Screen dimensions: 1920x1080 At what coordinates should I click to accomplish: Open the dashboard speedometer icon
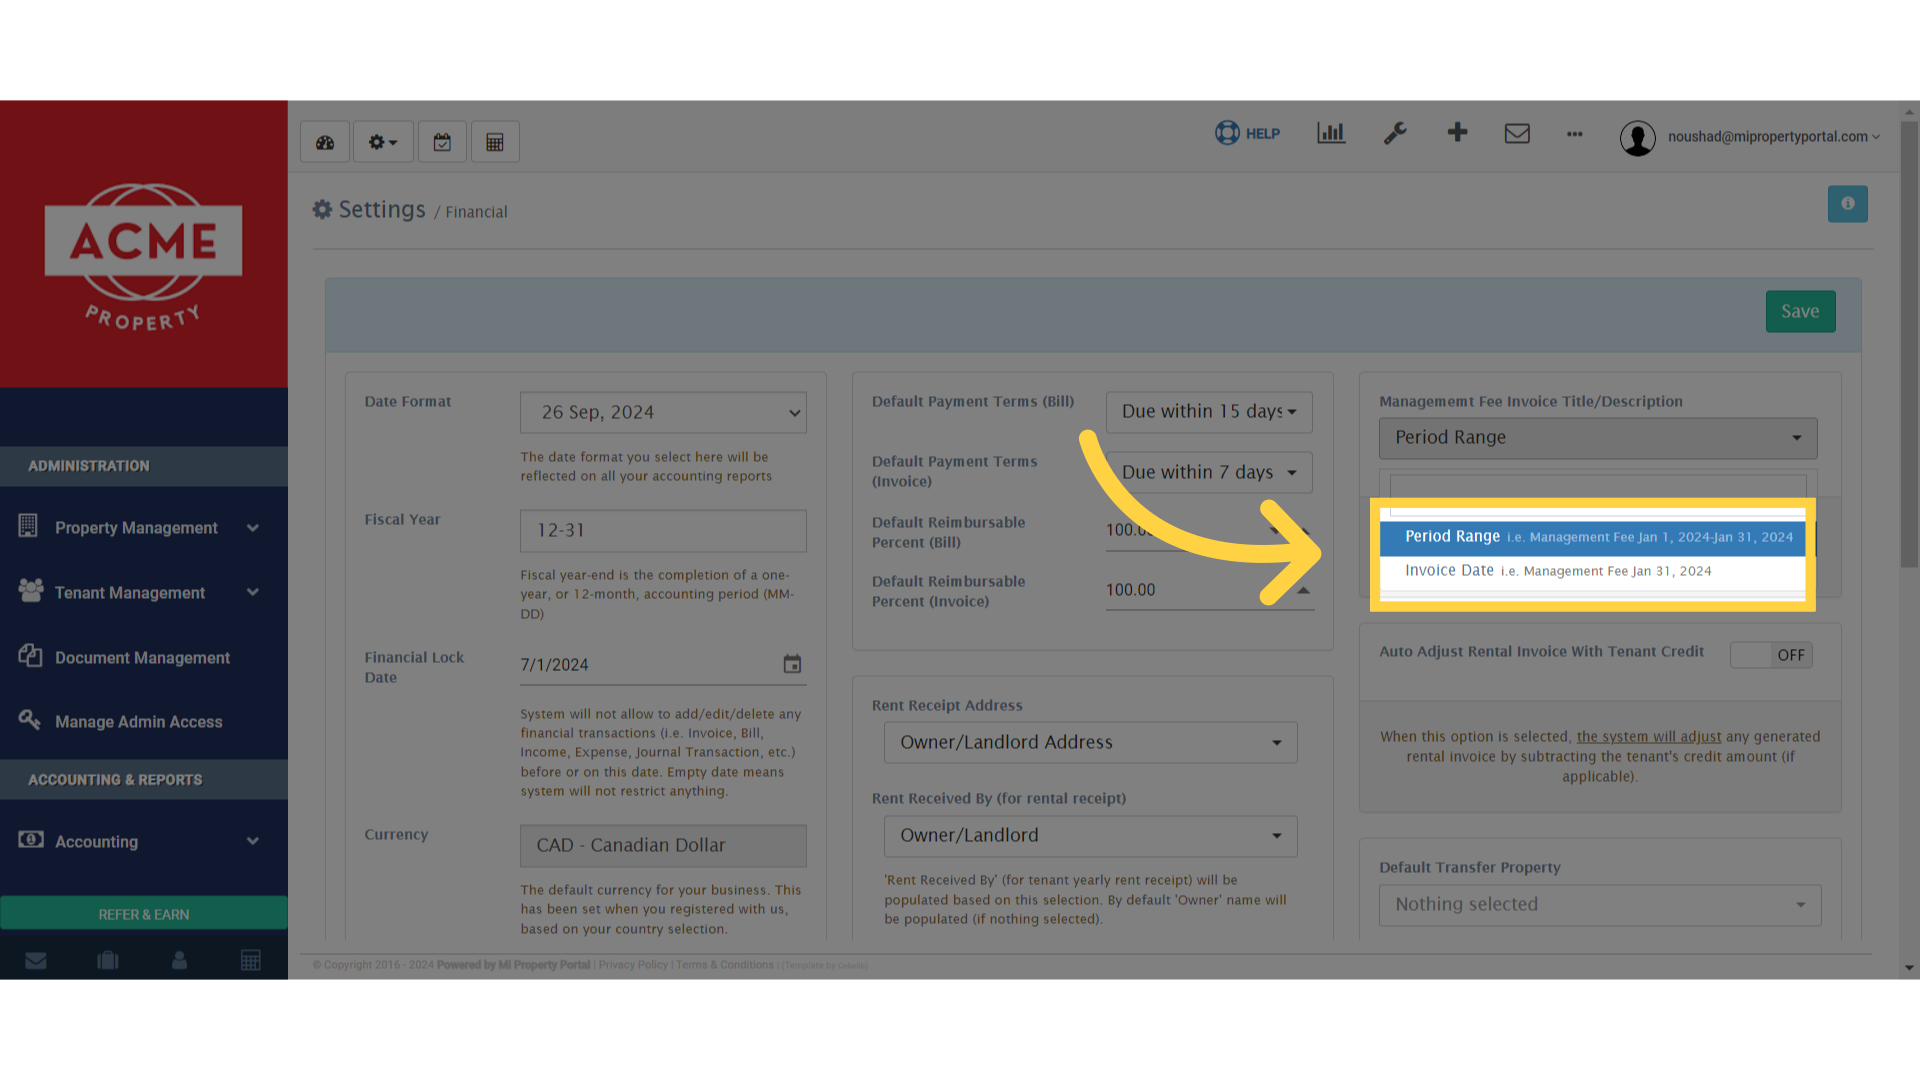[324, 141]
